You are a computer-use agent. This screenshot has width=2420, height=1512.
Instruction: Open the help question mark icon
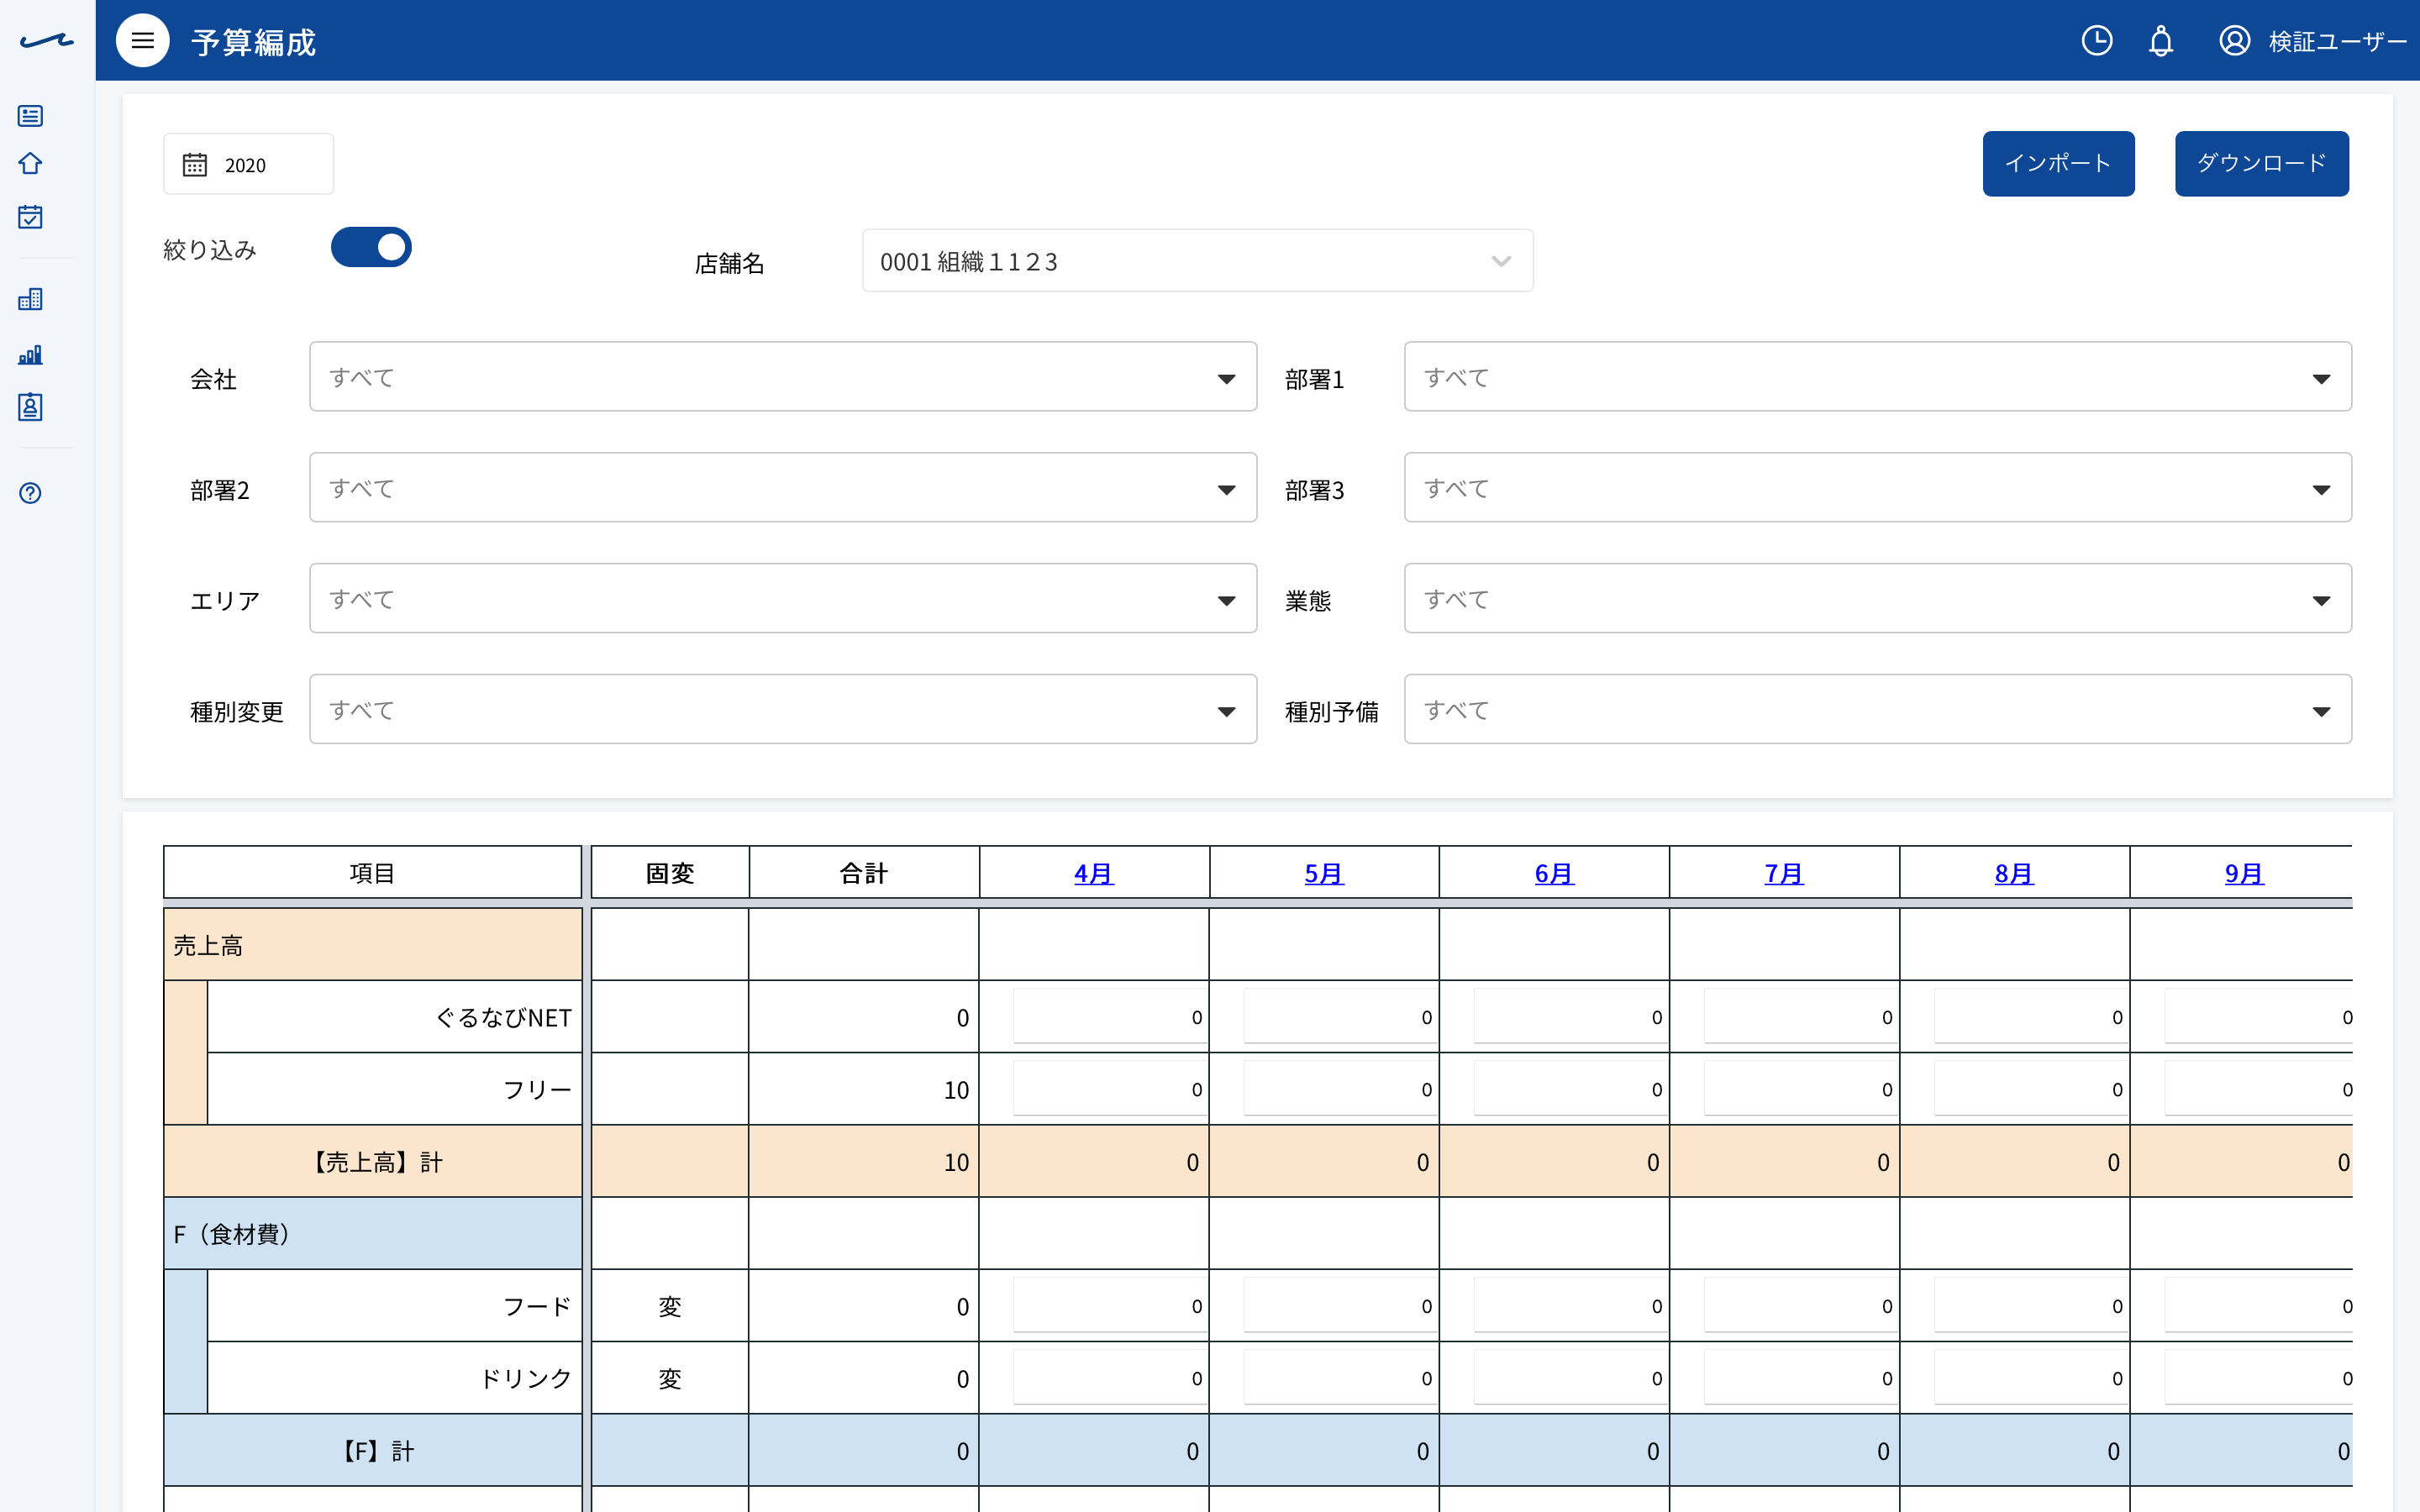pyautogui.click(x=30, y=493)
